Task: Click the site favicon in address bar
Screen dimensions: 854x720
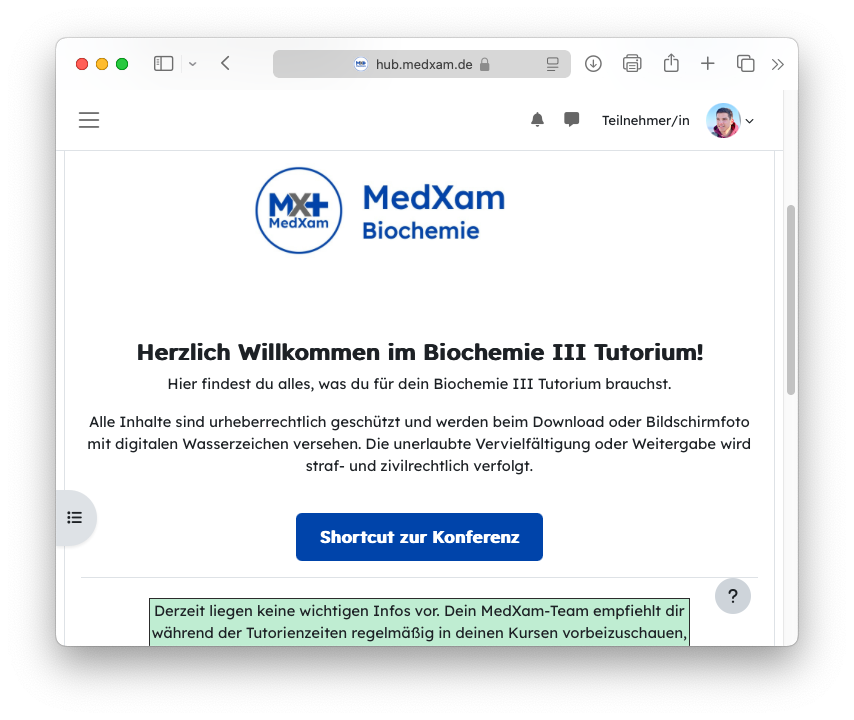Action: tap(361, 64)
